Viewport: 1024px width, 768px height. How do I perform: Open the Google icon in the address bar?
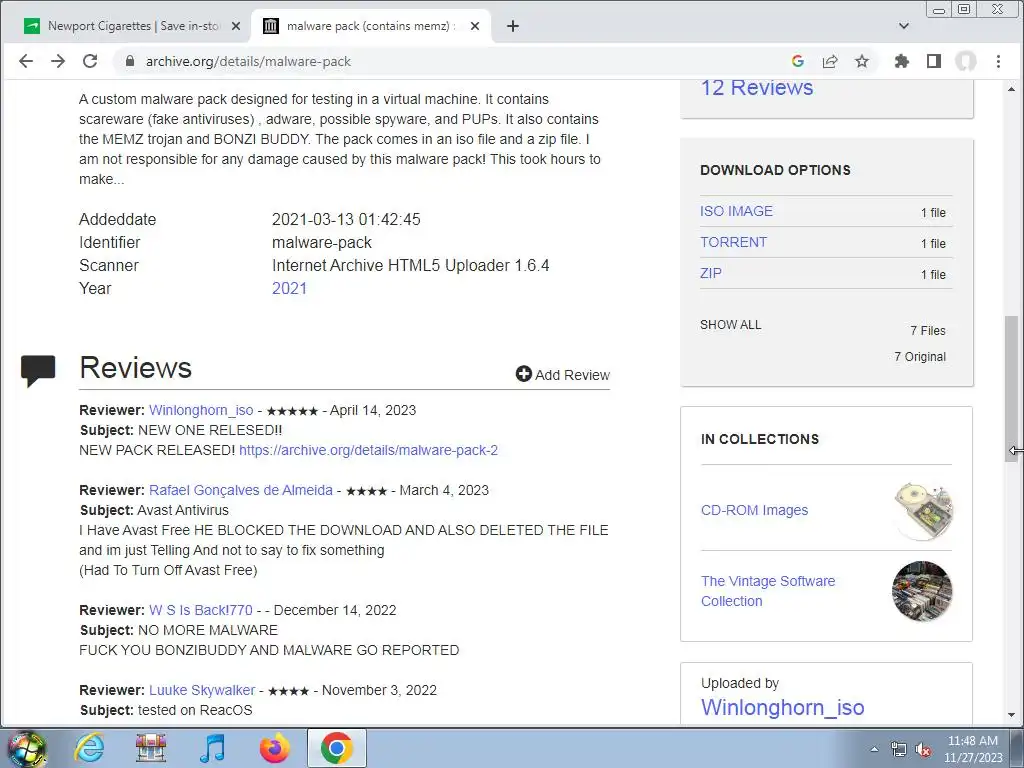(x=797, y=61)
